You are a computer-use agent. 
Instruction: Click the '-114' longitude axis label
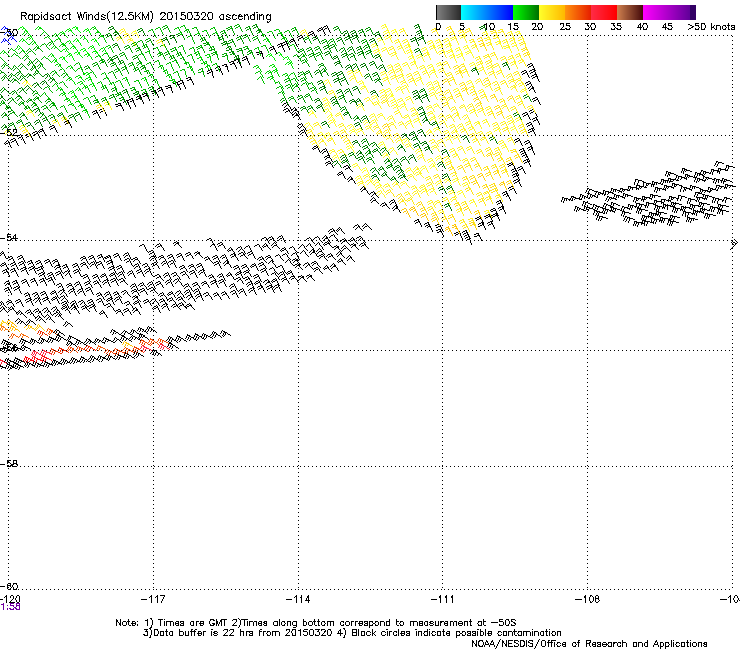(x=298, y=599)
